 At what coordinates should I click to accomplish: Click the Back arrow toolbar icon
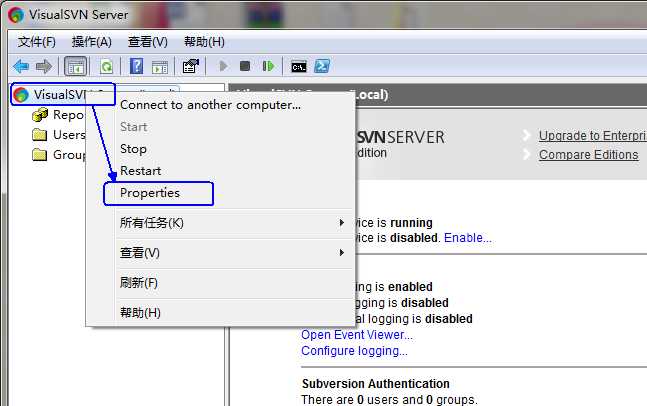(21, 66)
